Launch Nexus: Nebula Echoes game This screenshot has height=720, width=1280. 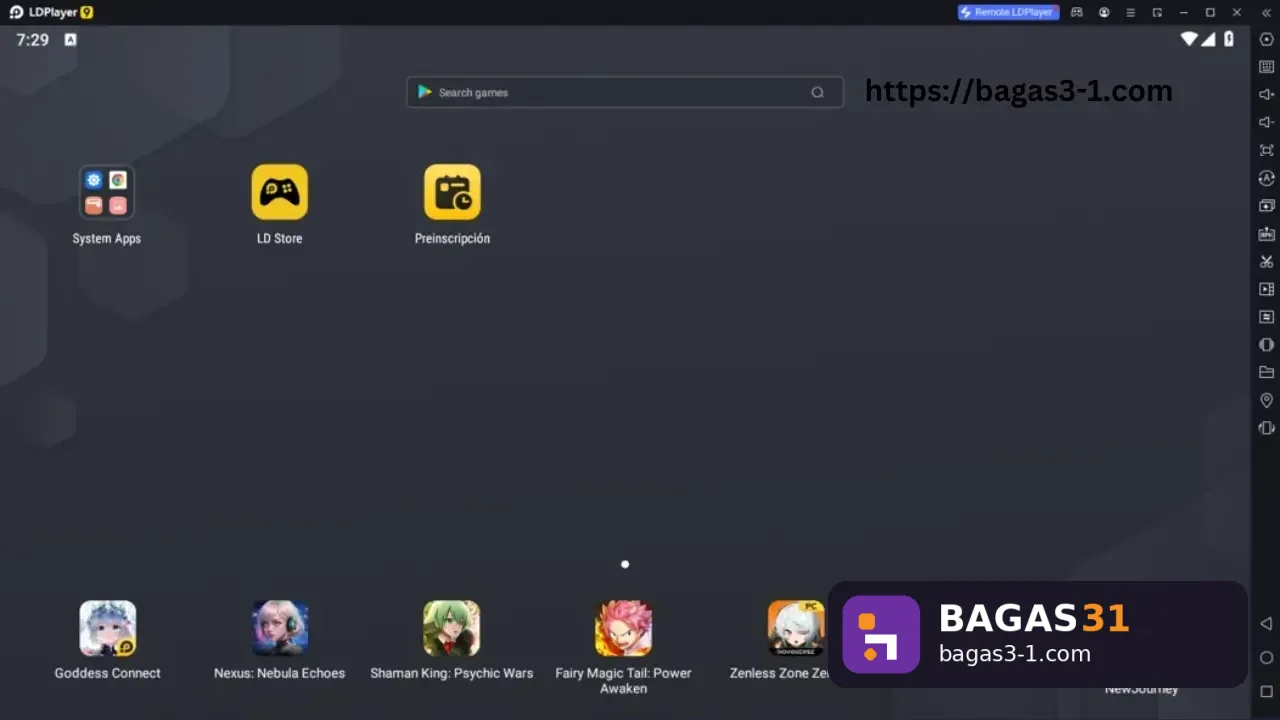pyautogui.click(x=280, y=628)
